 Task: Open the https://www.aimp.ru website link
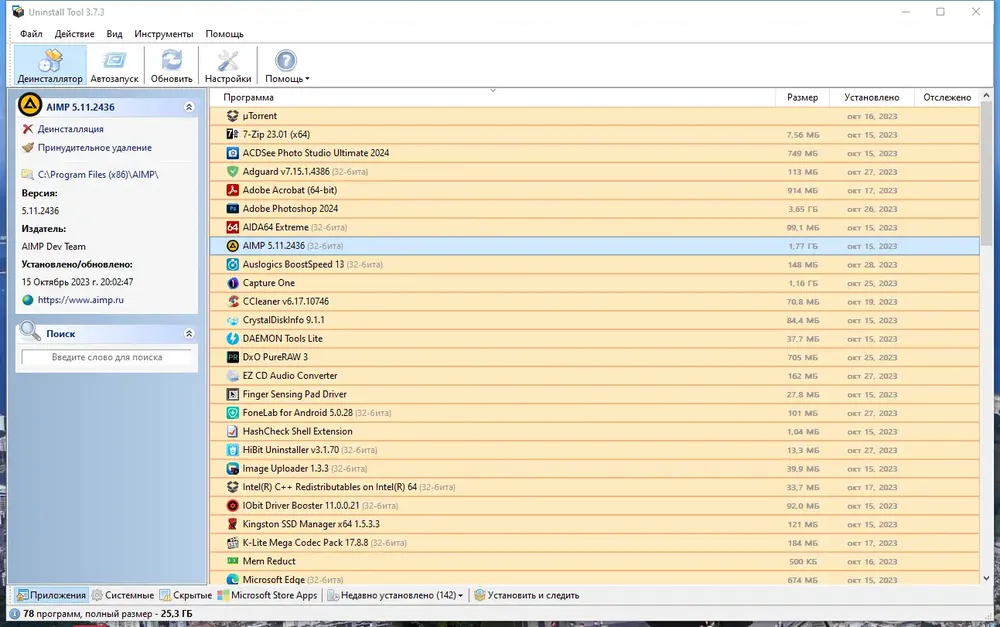point(80,300)
